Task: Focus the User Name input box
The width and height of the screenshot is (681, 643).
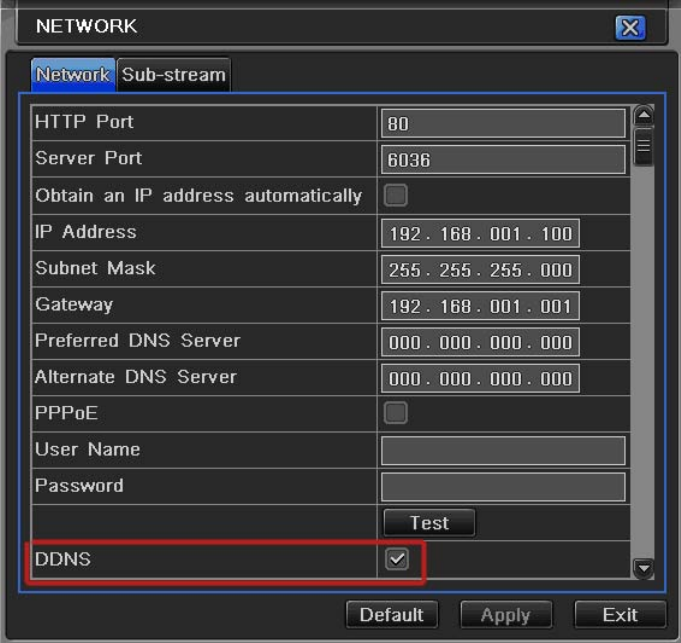Action: pos(503,451)
